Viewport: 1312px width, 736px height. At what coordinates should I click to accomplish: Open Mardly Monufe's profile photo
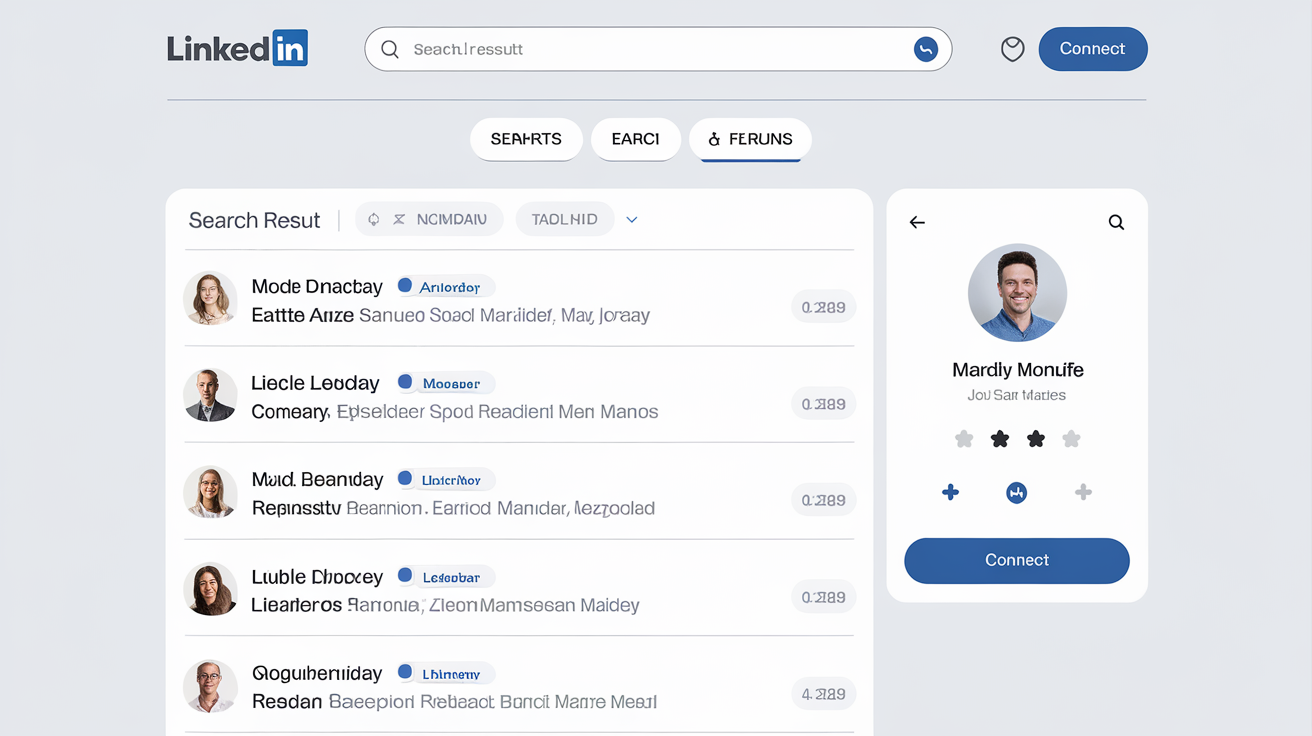(1017, 293)
